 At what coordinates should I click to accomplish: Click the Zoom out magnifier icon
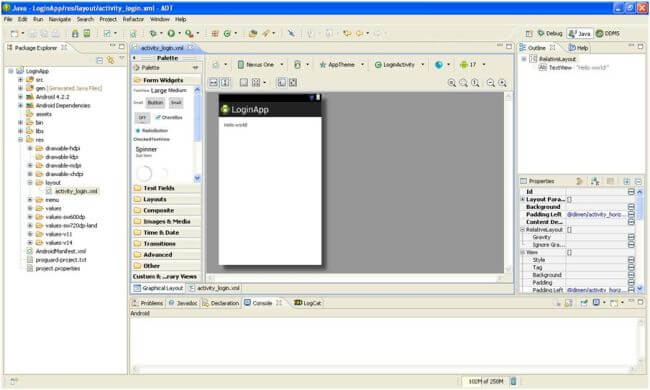491,83
